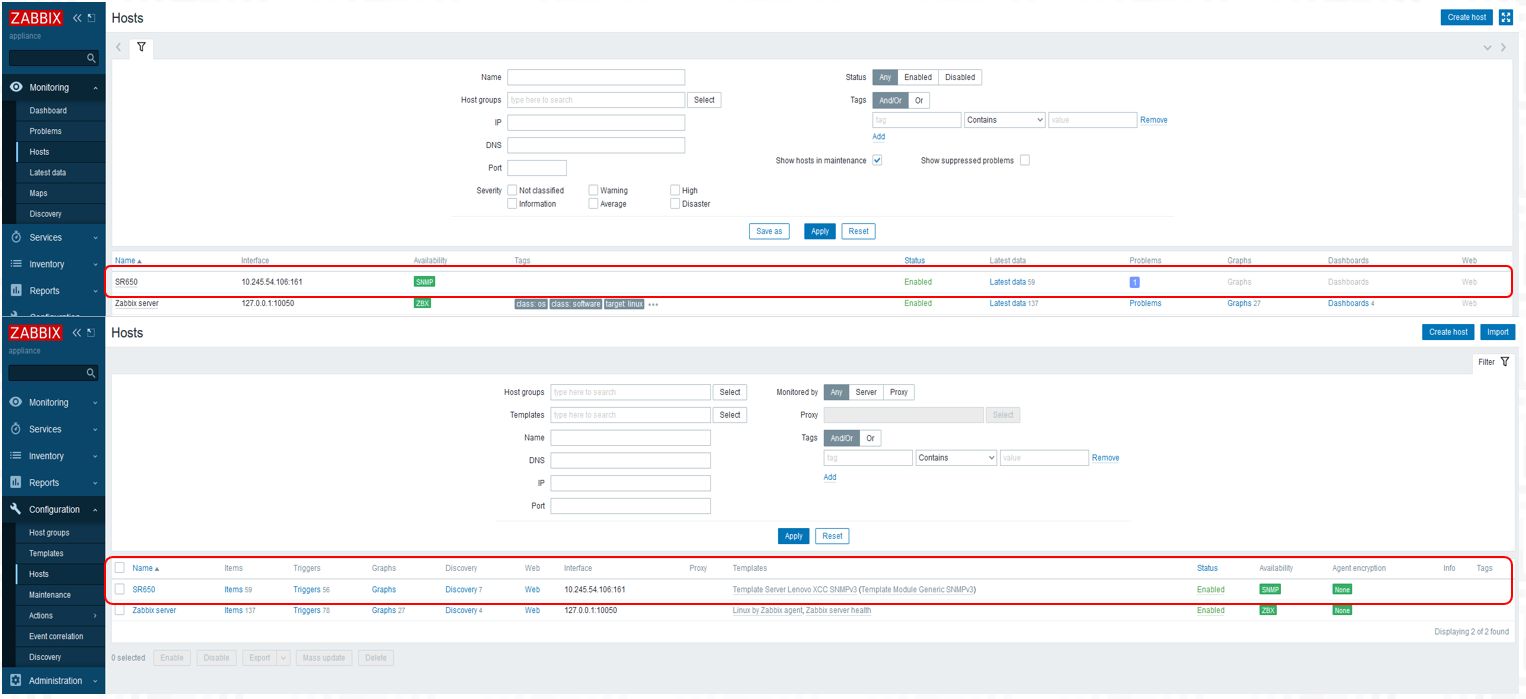The image size is (1526, 699).
Task: Tick the Warning severity checkbox
Action: [x=594, y=190]
